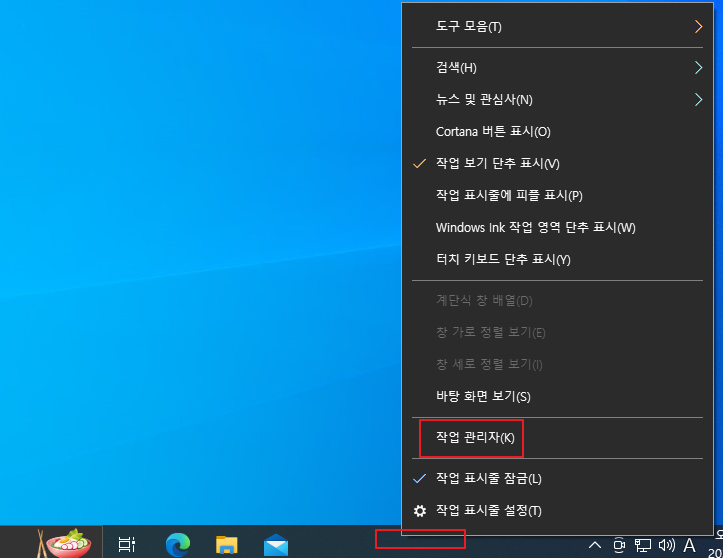Expand the 뉴스 및 관심사(N) submenu
723x558 pixels.
[557, 100]
